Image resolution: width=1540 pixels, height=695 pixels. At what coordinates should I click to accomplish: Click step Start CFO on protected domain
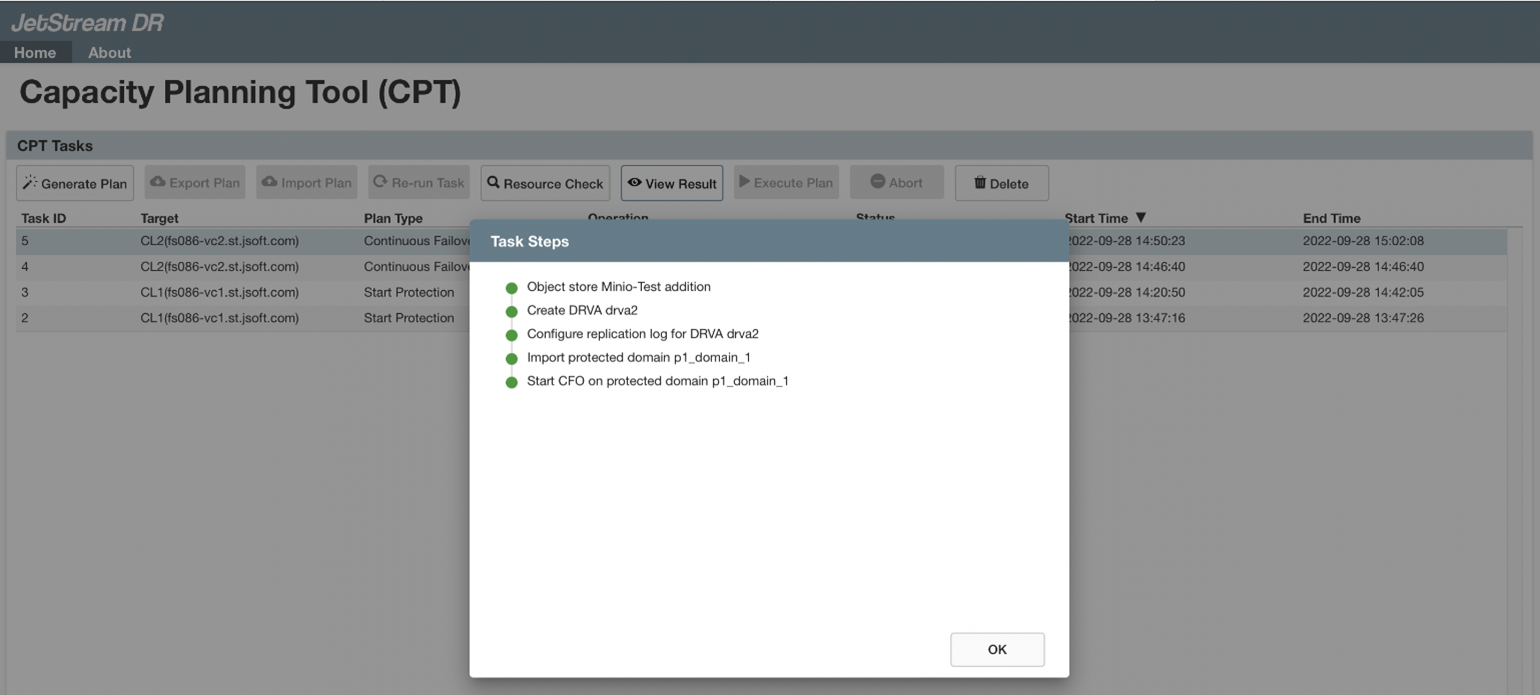657,381
